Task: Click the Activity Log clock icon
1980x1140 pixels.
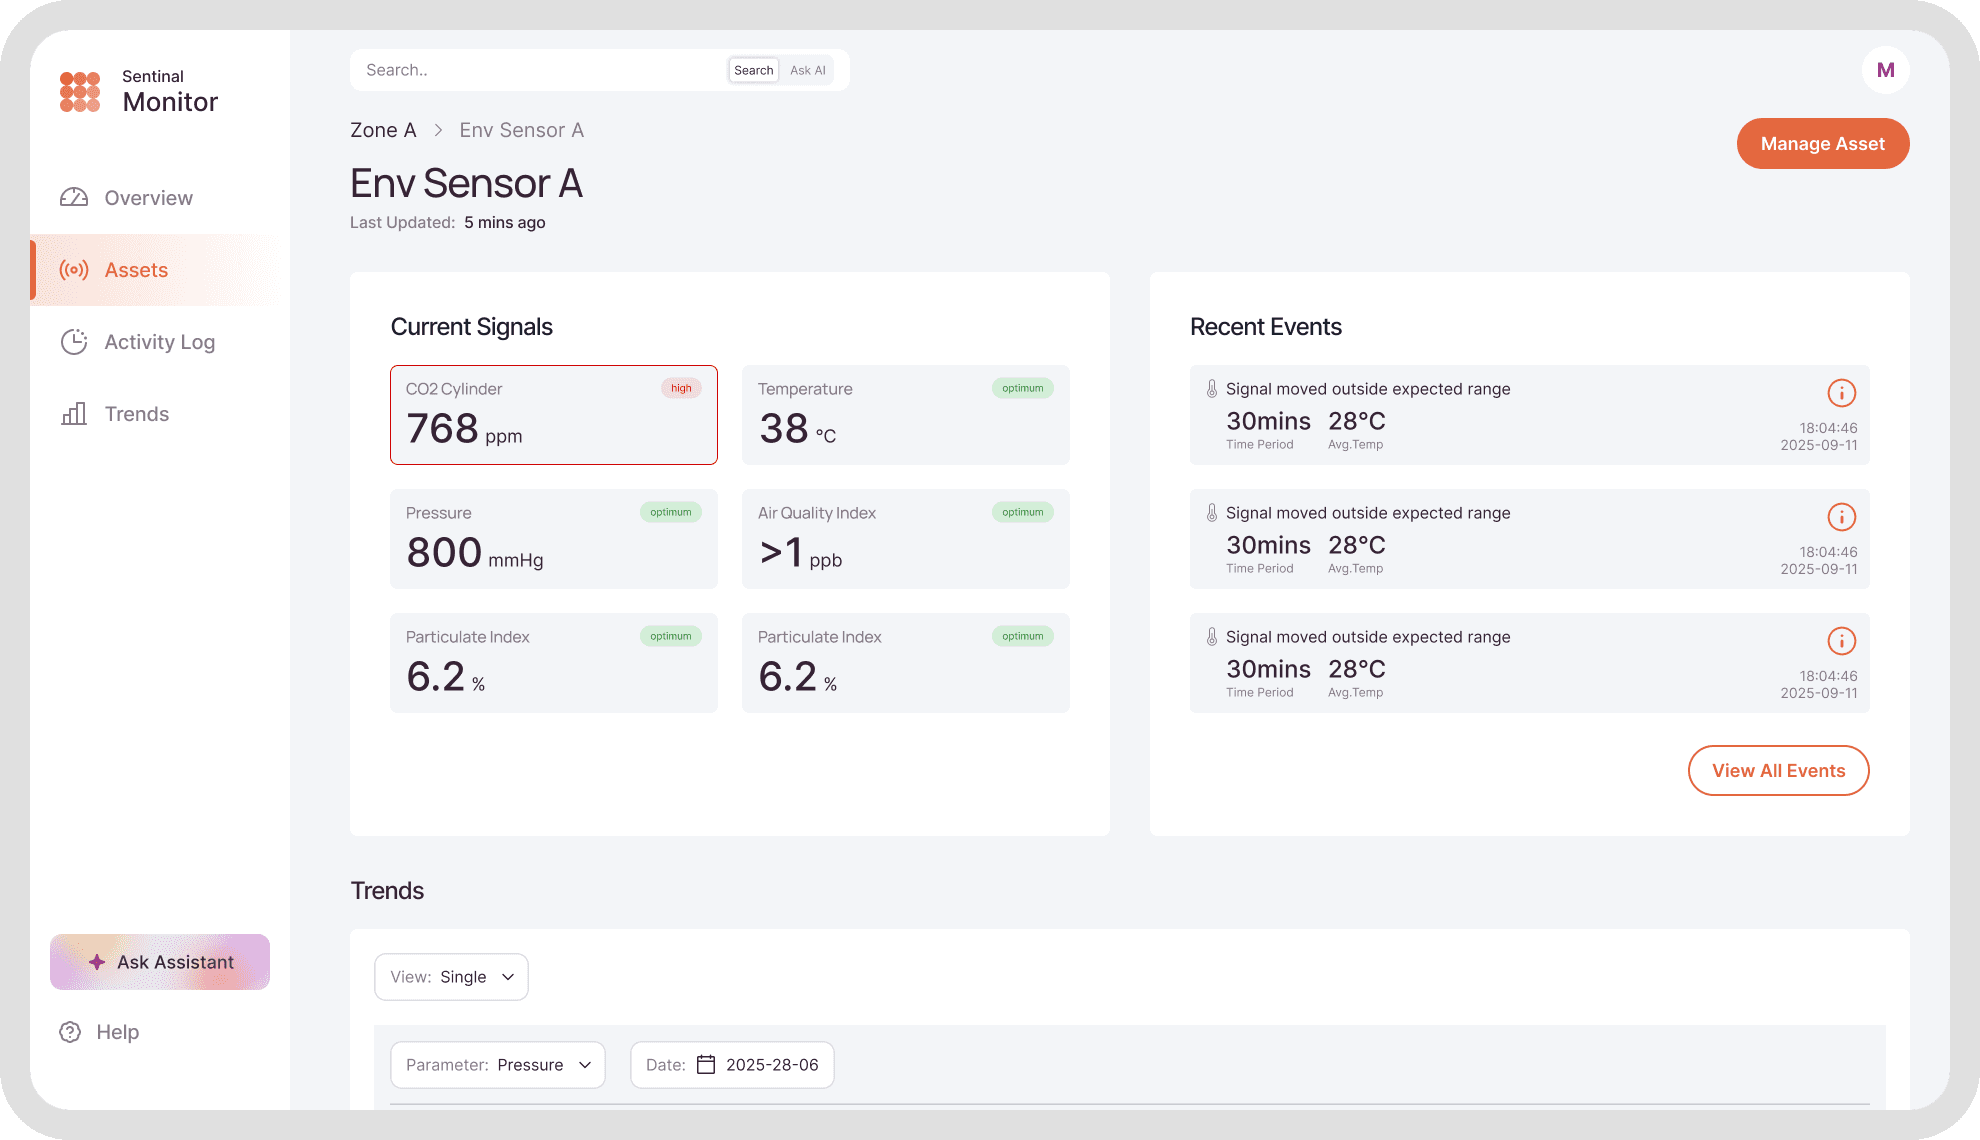Action: point(74,342)
